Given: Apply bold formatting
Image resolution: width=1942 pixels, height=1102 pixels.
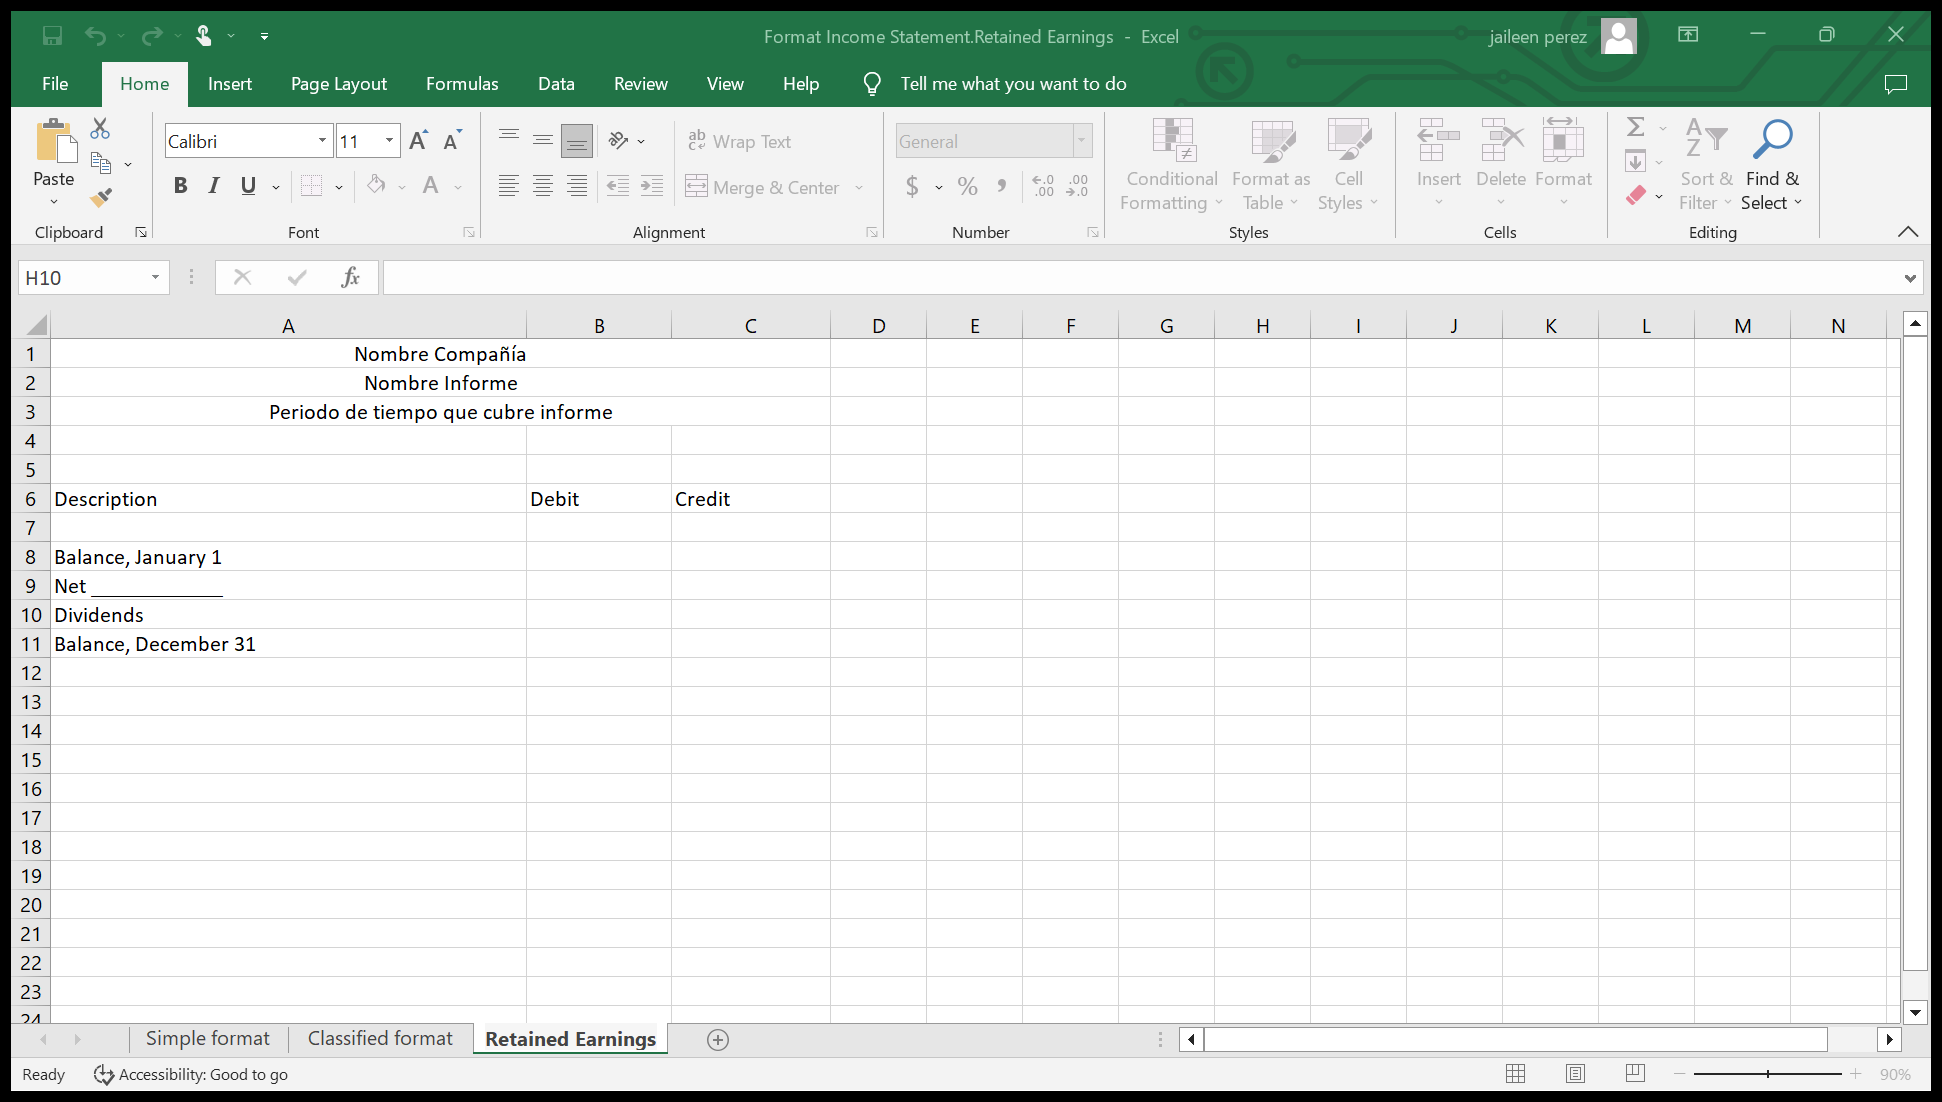Looking at the screenshot, I should pos(180,186).
